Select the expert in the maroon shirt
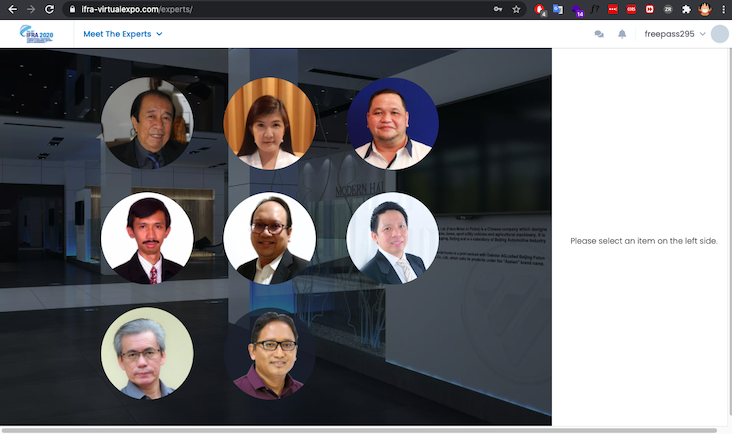Viewport: 732px width, 434px height. [270, 353]
